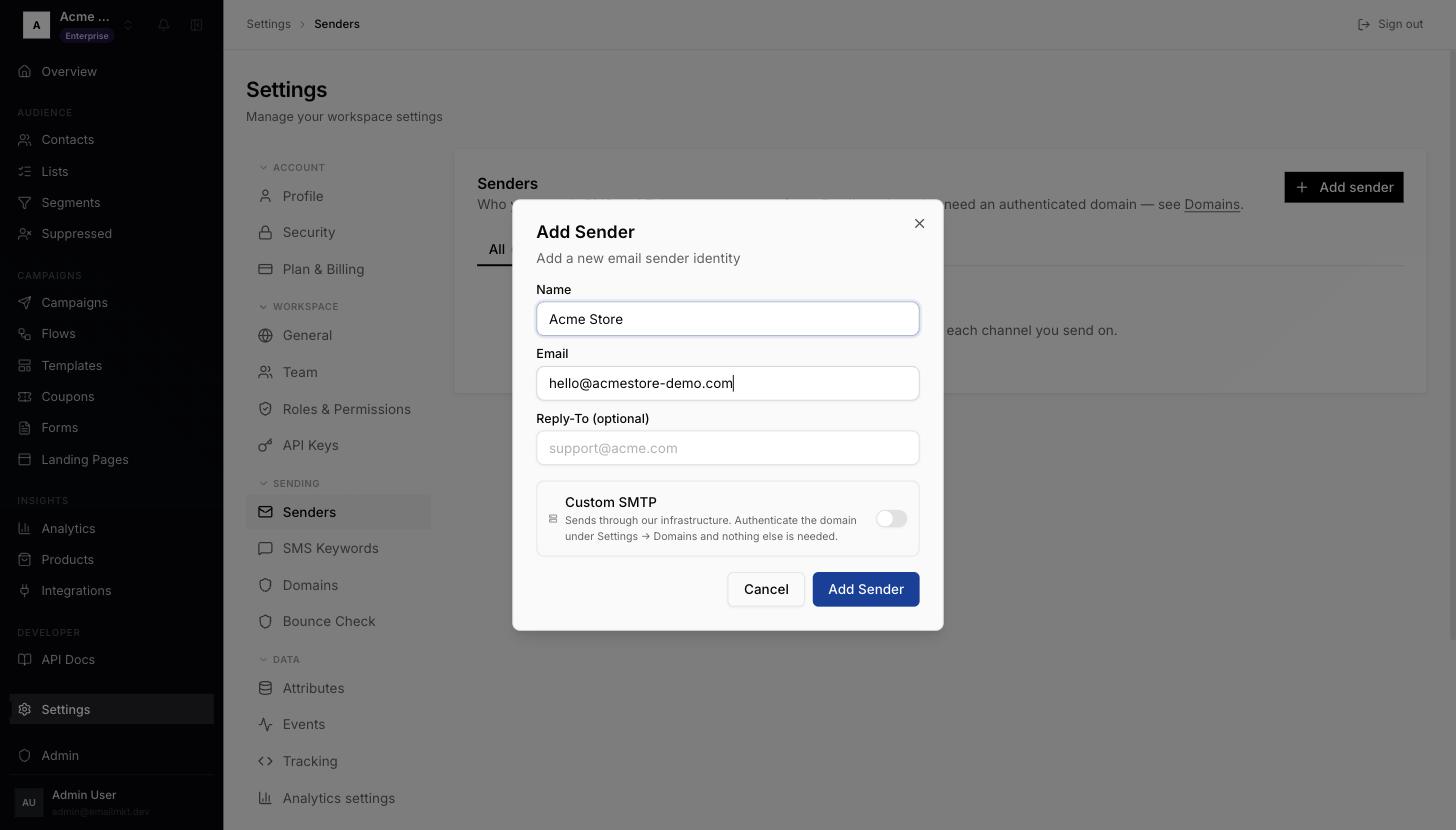
Task: Open API Keys settings
Action: pyautogui.click(x=338, y=445)
